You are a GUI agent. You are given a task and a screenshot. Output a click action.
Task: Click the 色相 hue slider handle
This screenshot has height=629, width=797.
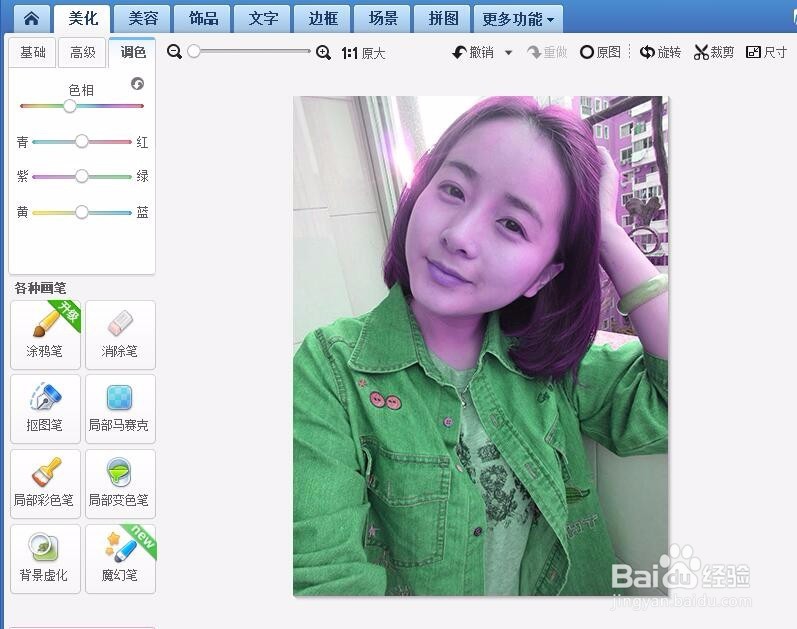point(70,106)
